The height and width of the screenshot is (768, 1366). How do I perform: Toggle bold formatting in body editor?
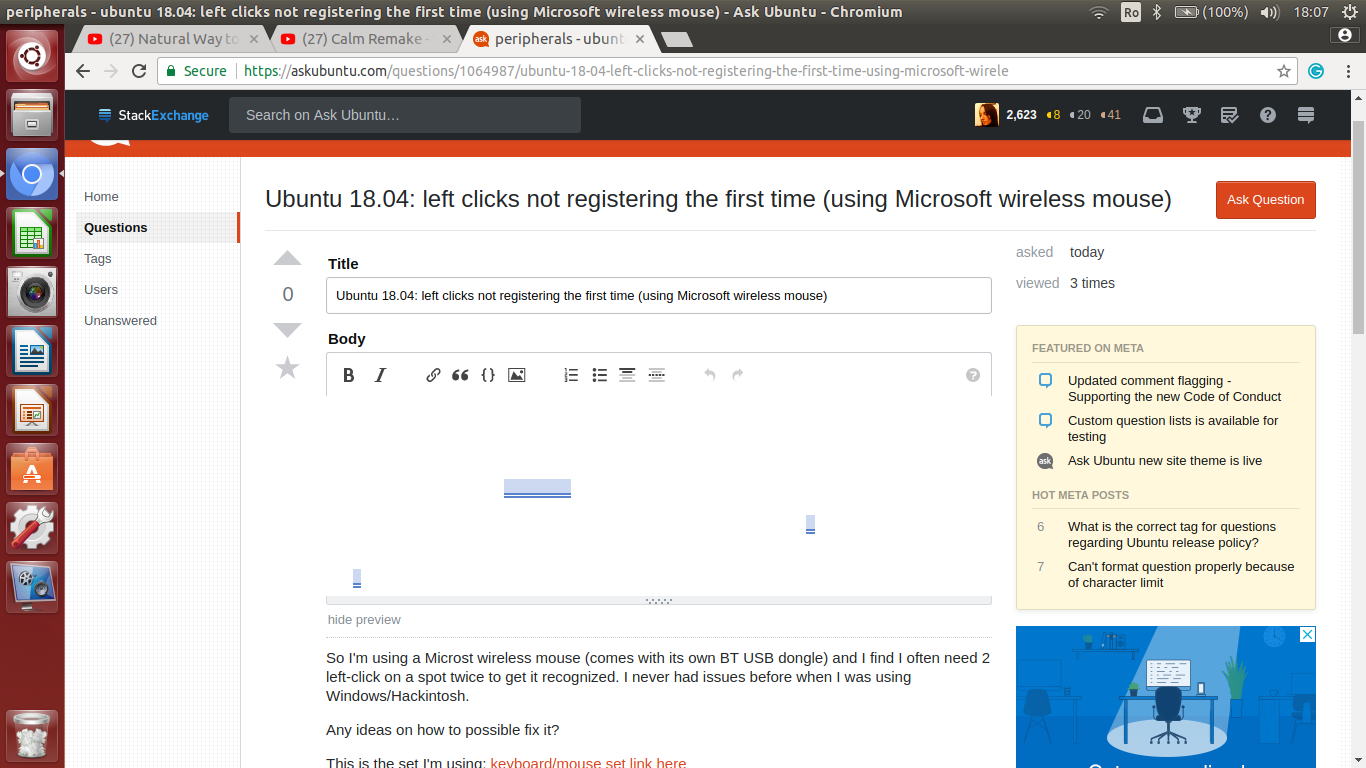(x=349, y=375)
